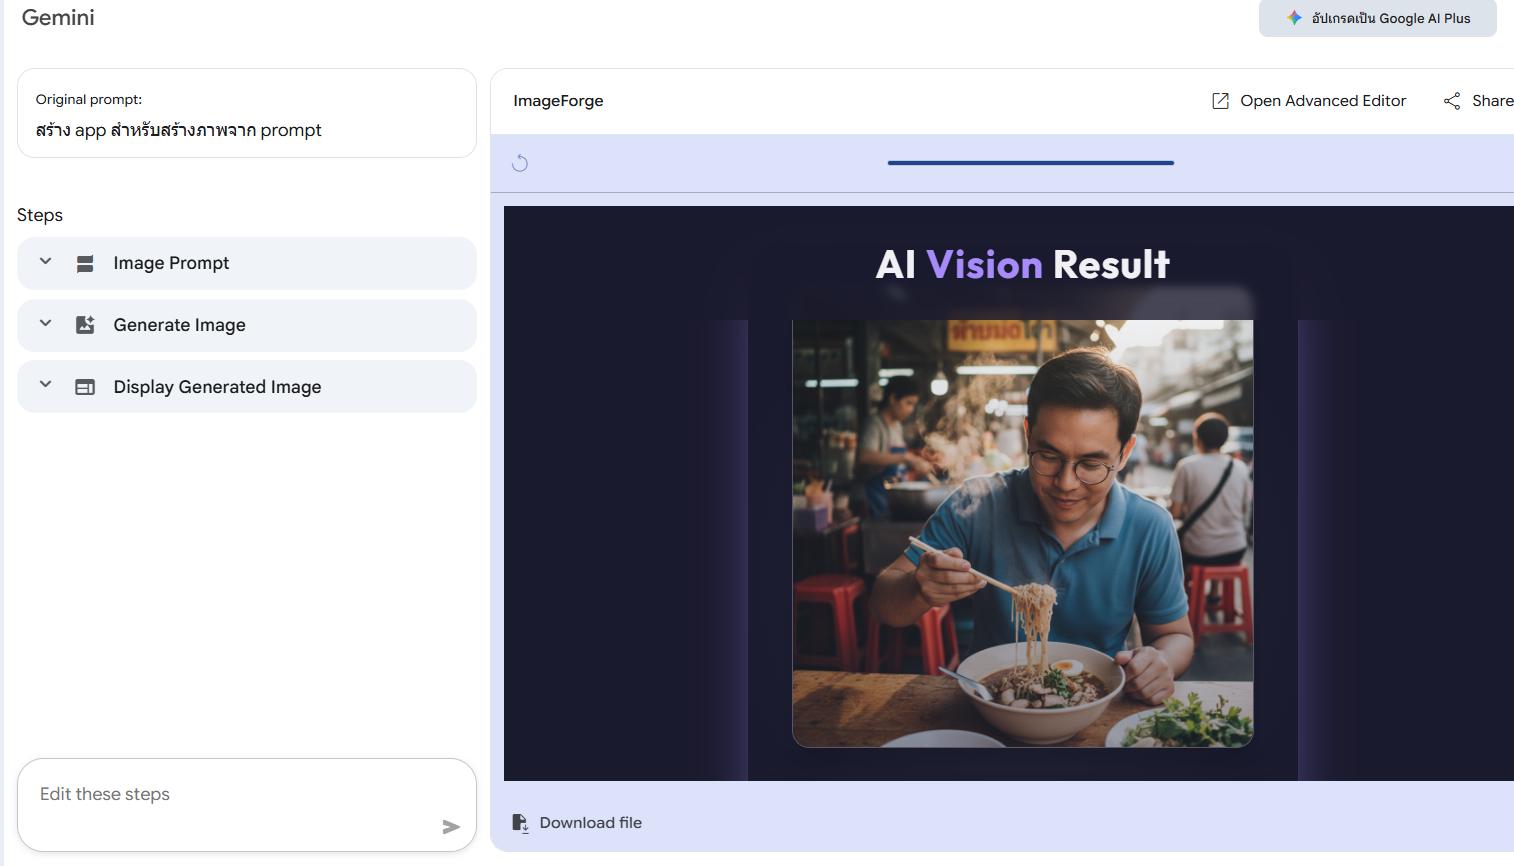Click the Share icon
1514x866 pixels.
pos(1452,101)
